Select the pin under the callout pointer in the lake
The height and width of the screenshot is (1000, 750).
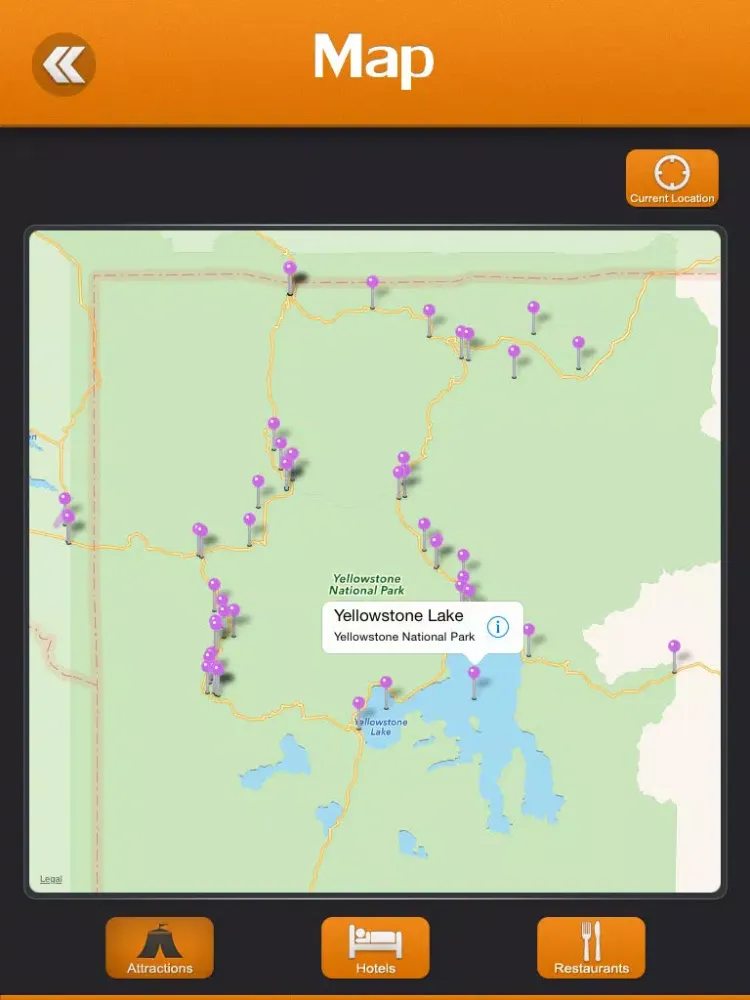tap(474, 682)
